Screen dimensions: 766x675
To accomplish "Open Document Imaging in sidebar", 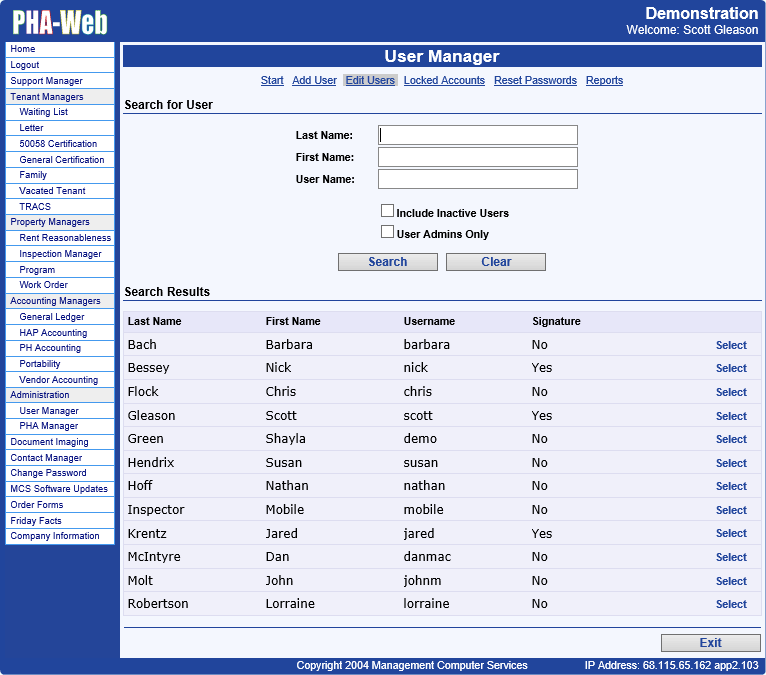I will pyautogui.click(x=60, y=442).
